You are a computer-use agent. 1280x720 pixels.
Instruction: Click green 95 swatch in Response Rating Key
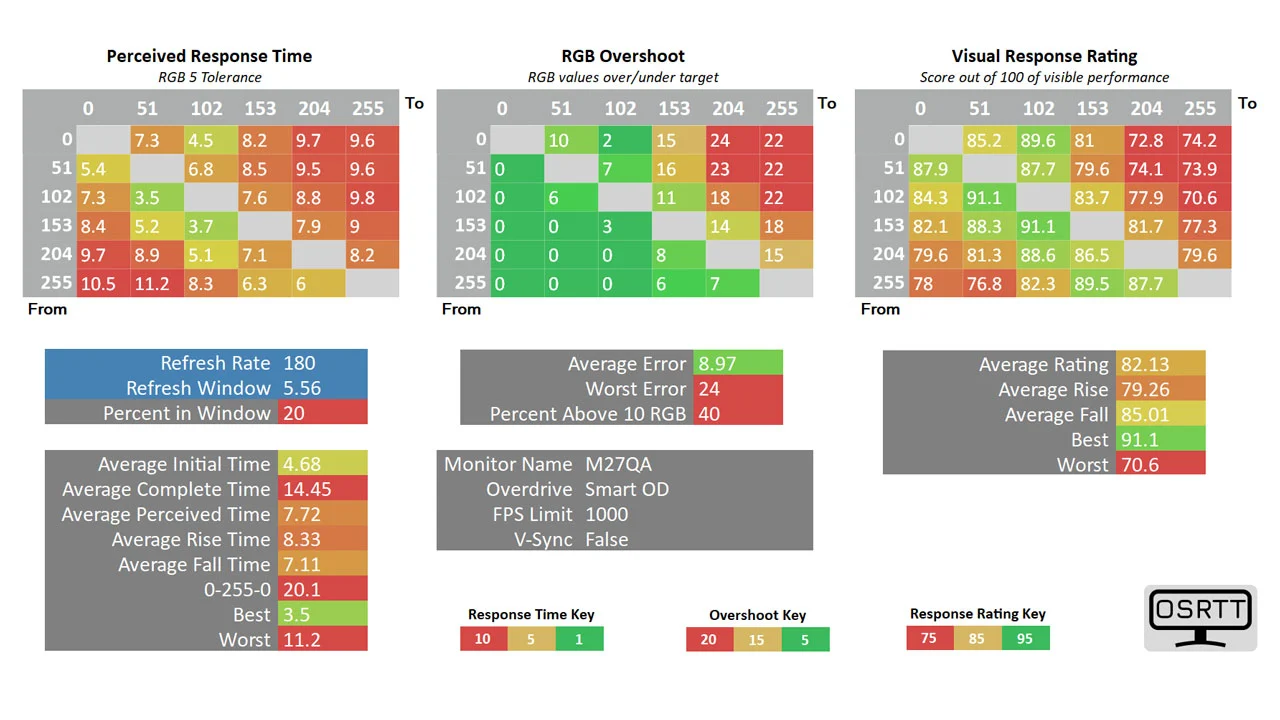point(1024,638)
